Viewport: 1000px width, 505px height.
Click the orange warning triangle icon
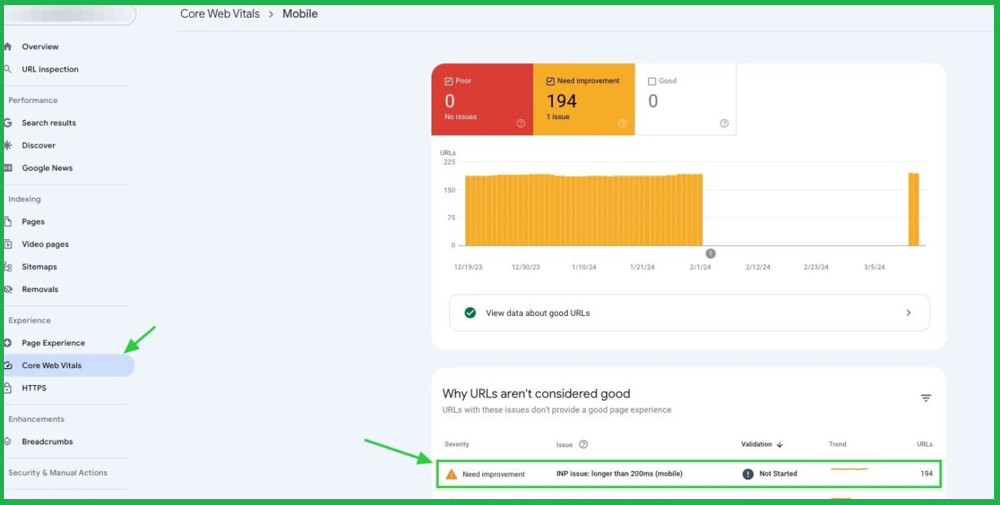pyautogui.click(x=452, y=474)
